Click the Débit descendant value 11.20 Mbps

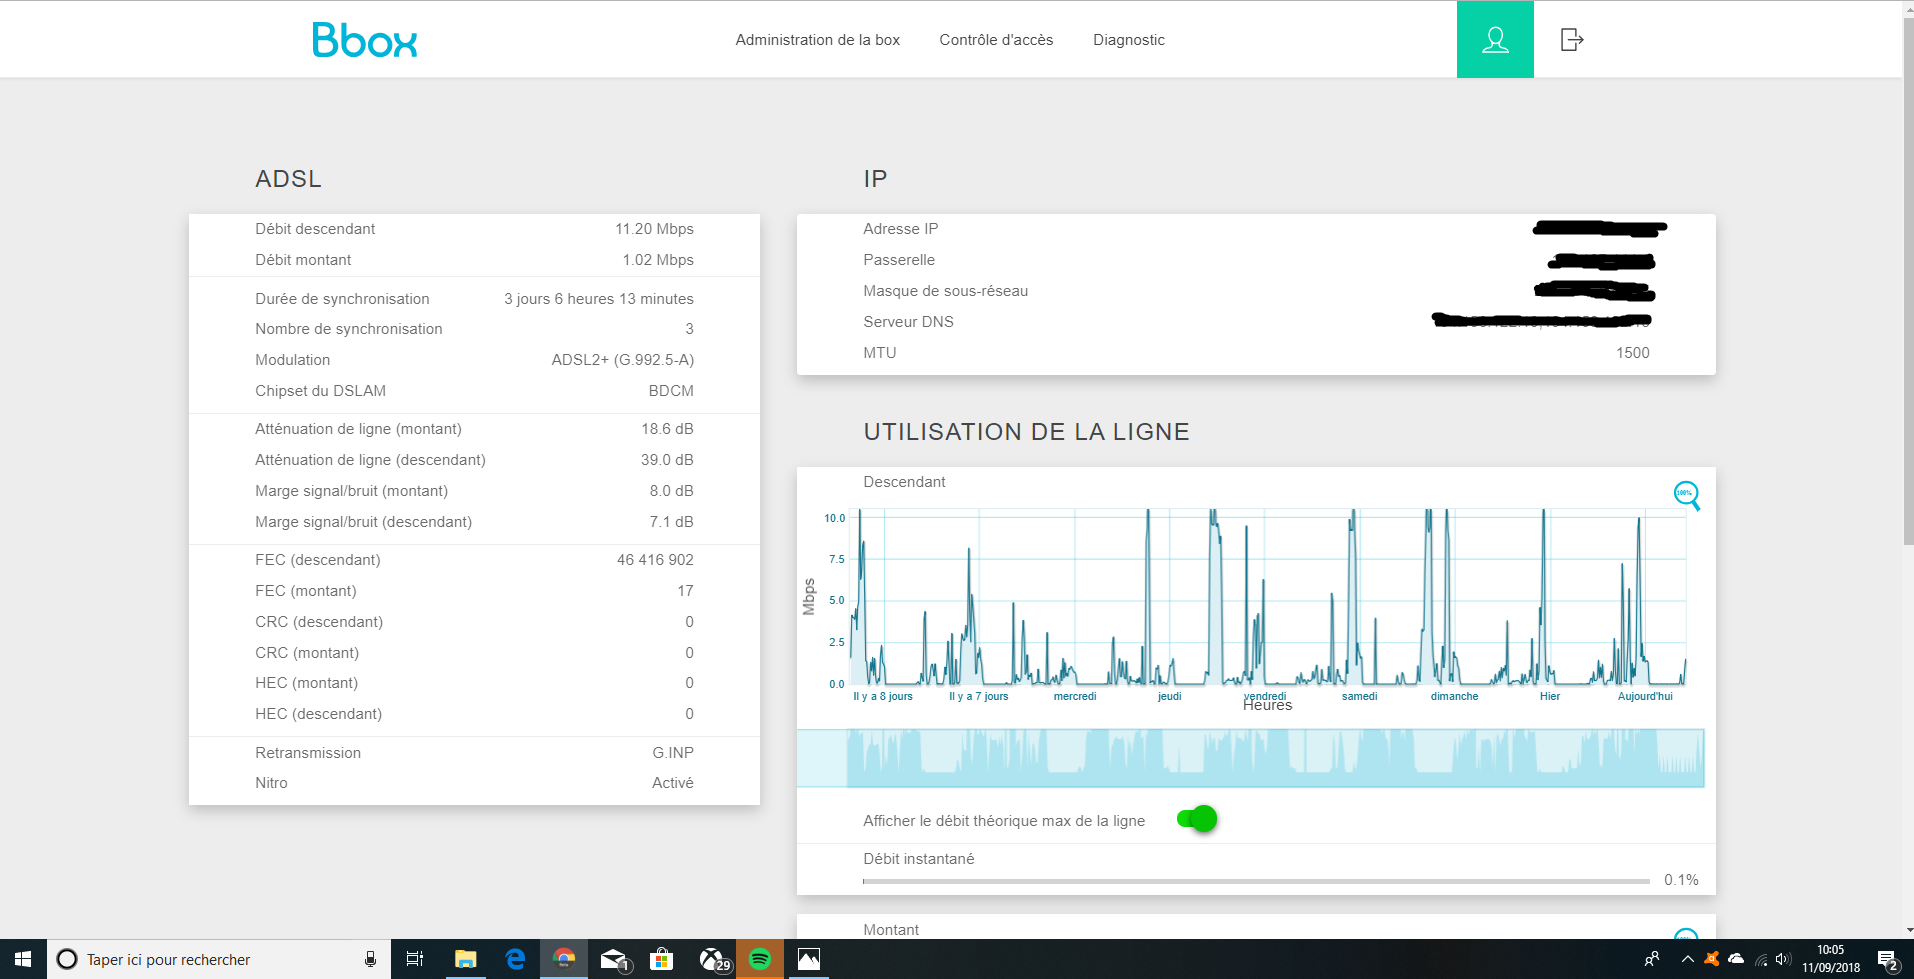tap(654, 229)
